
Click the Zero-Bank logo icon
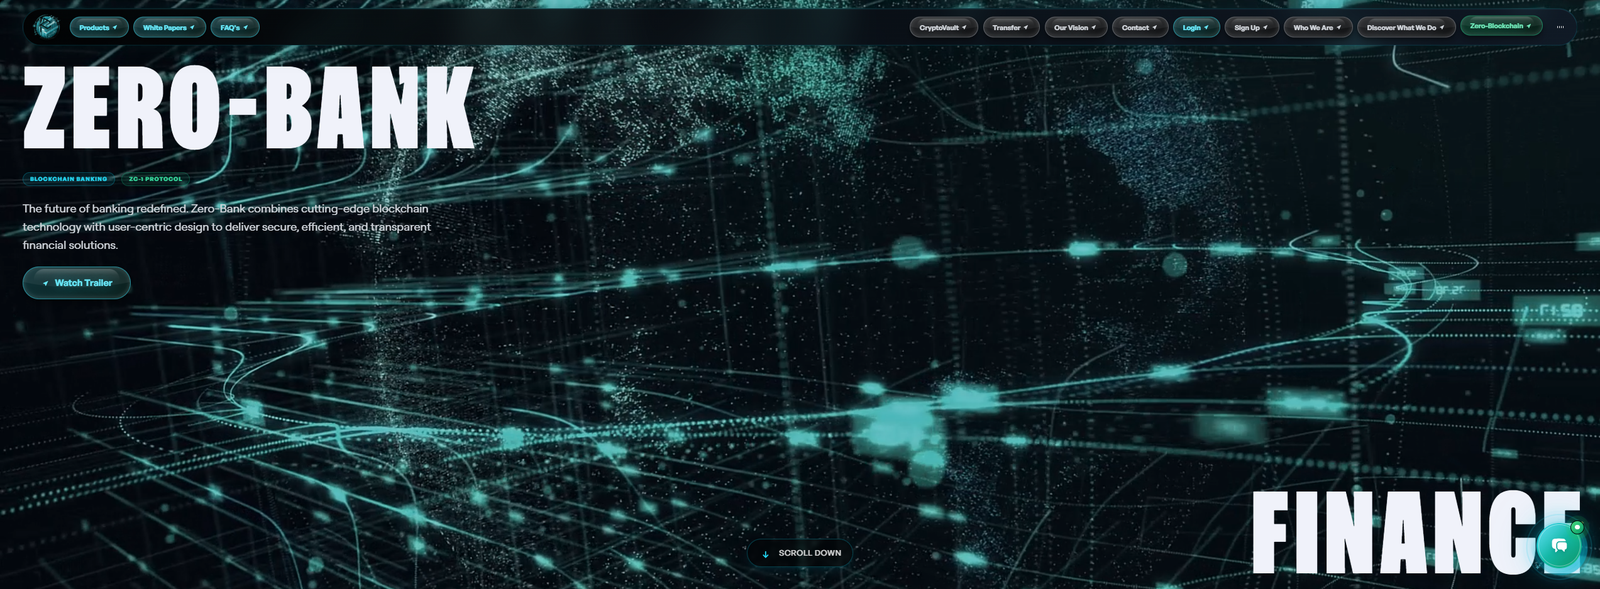tap(46, 27)
